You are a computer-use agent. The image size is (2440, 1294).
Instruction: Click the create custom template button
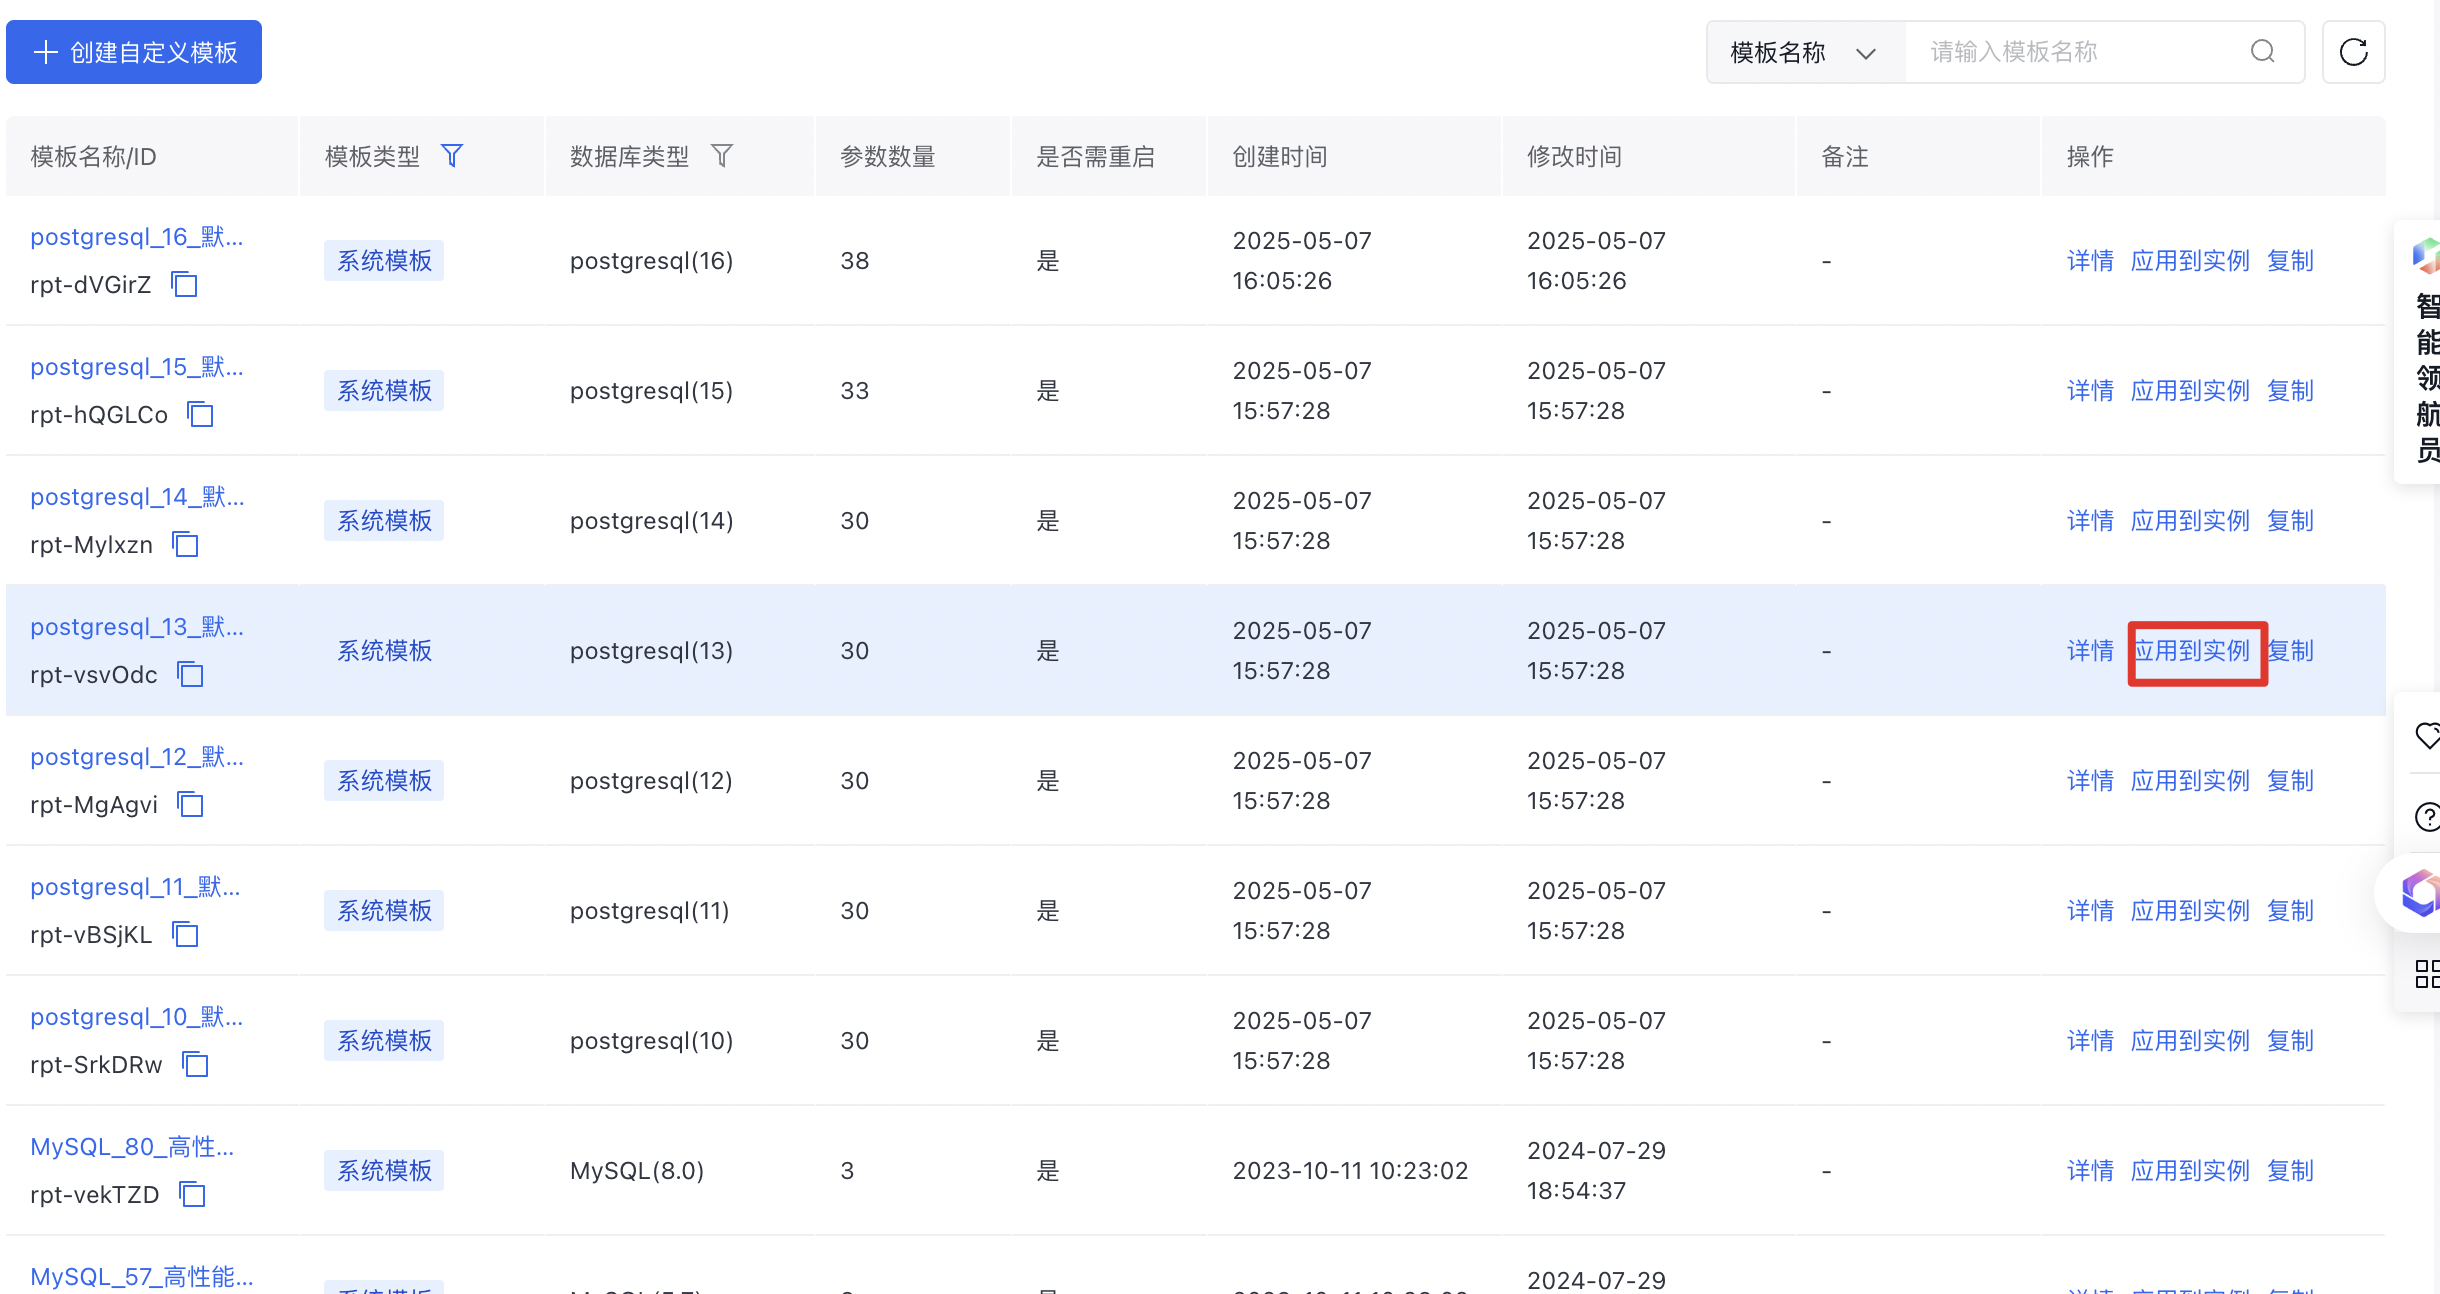tap(134, 52)
